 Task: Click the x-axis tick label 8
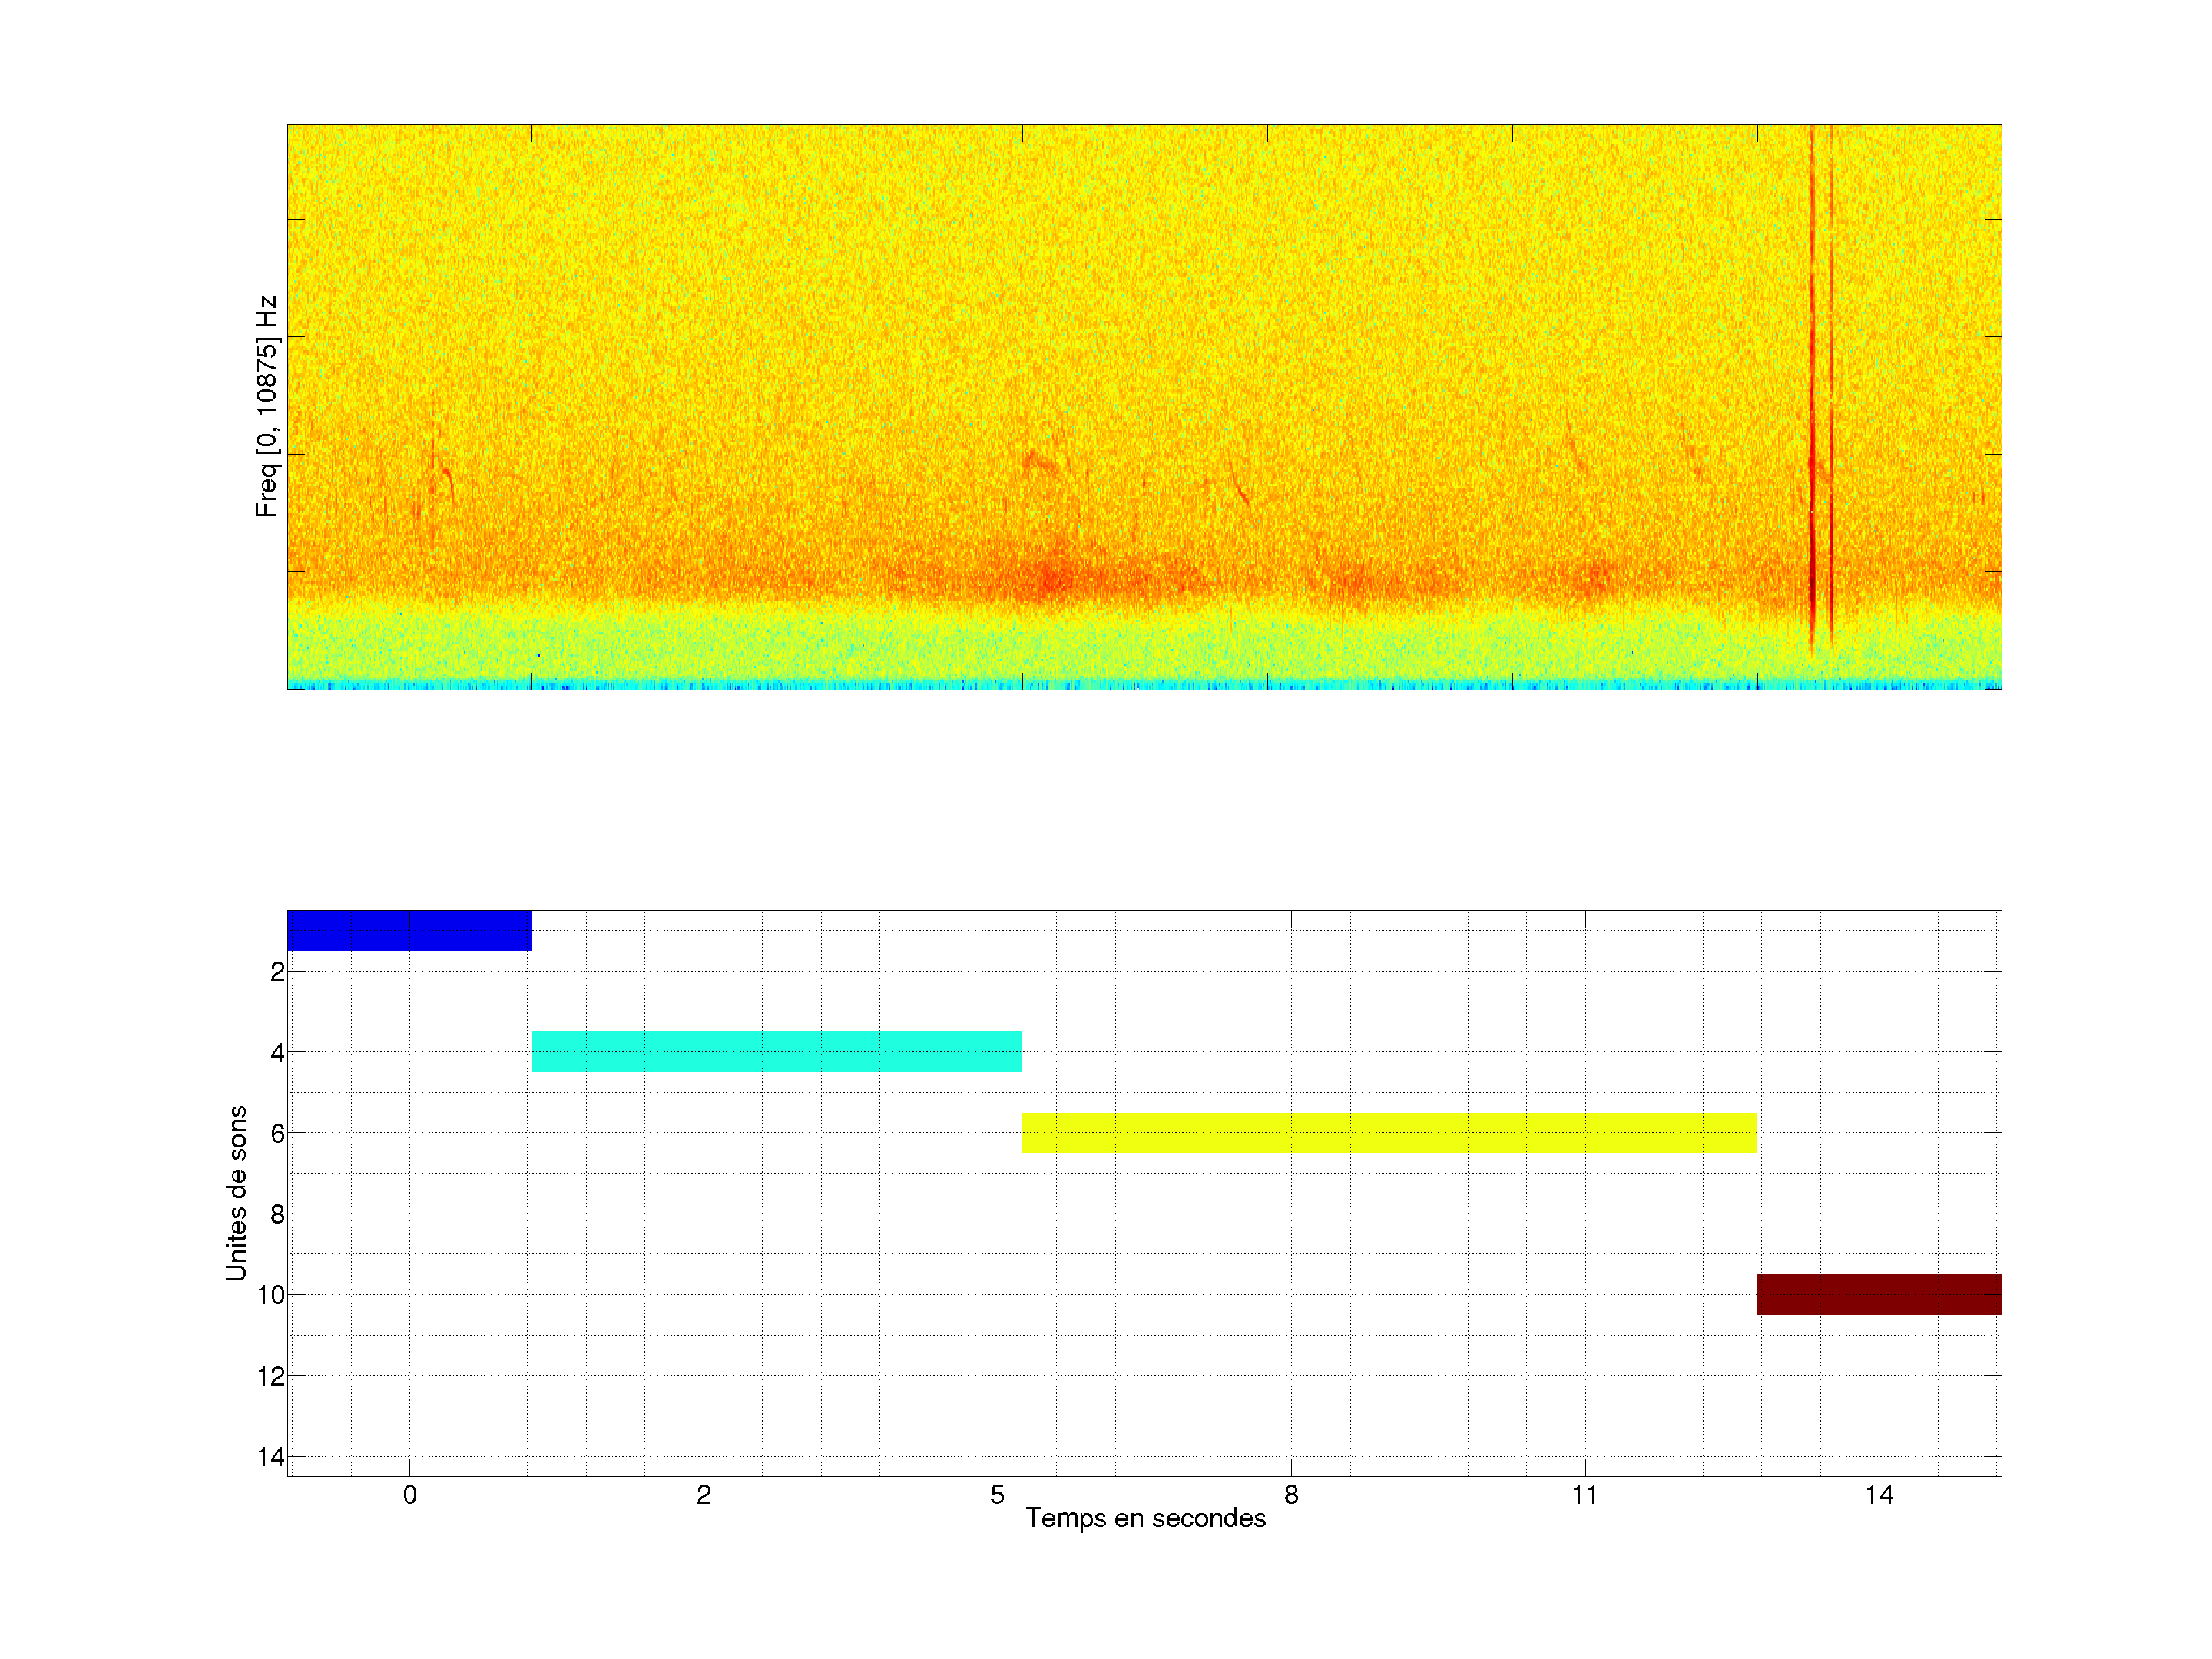(1291, 1495)
